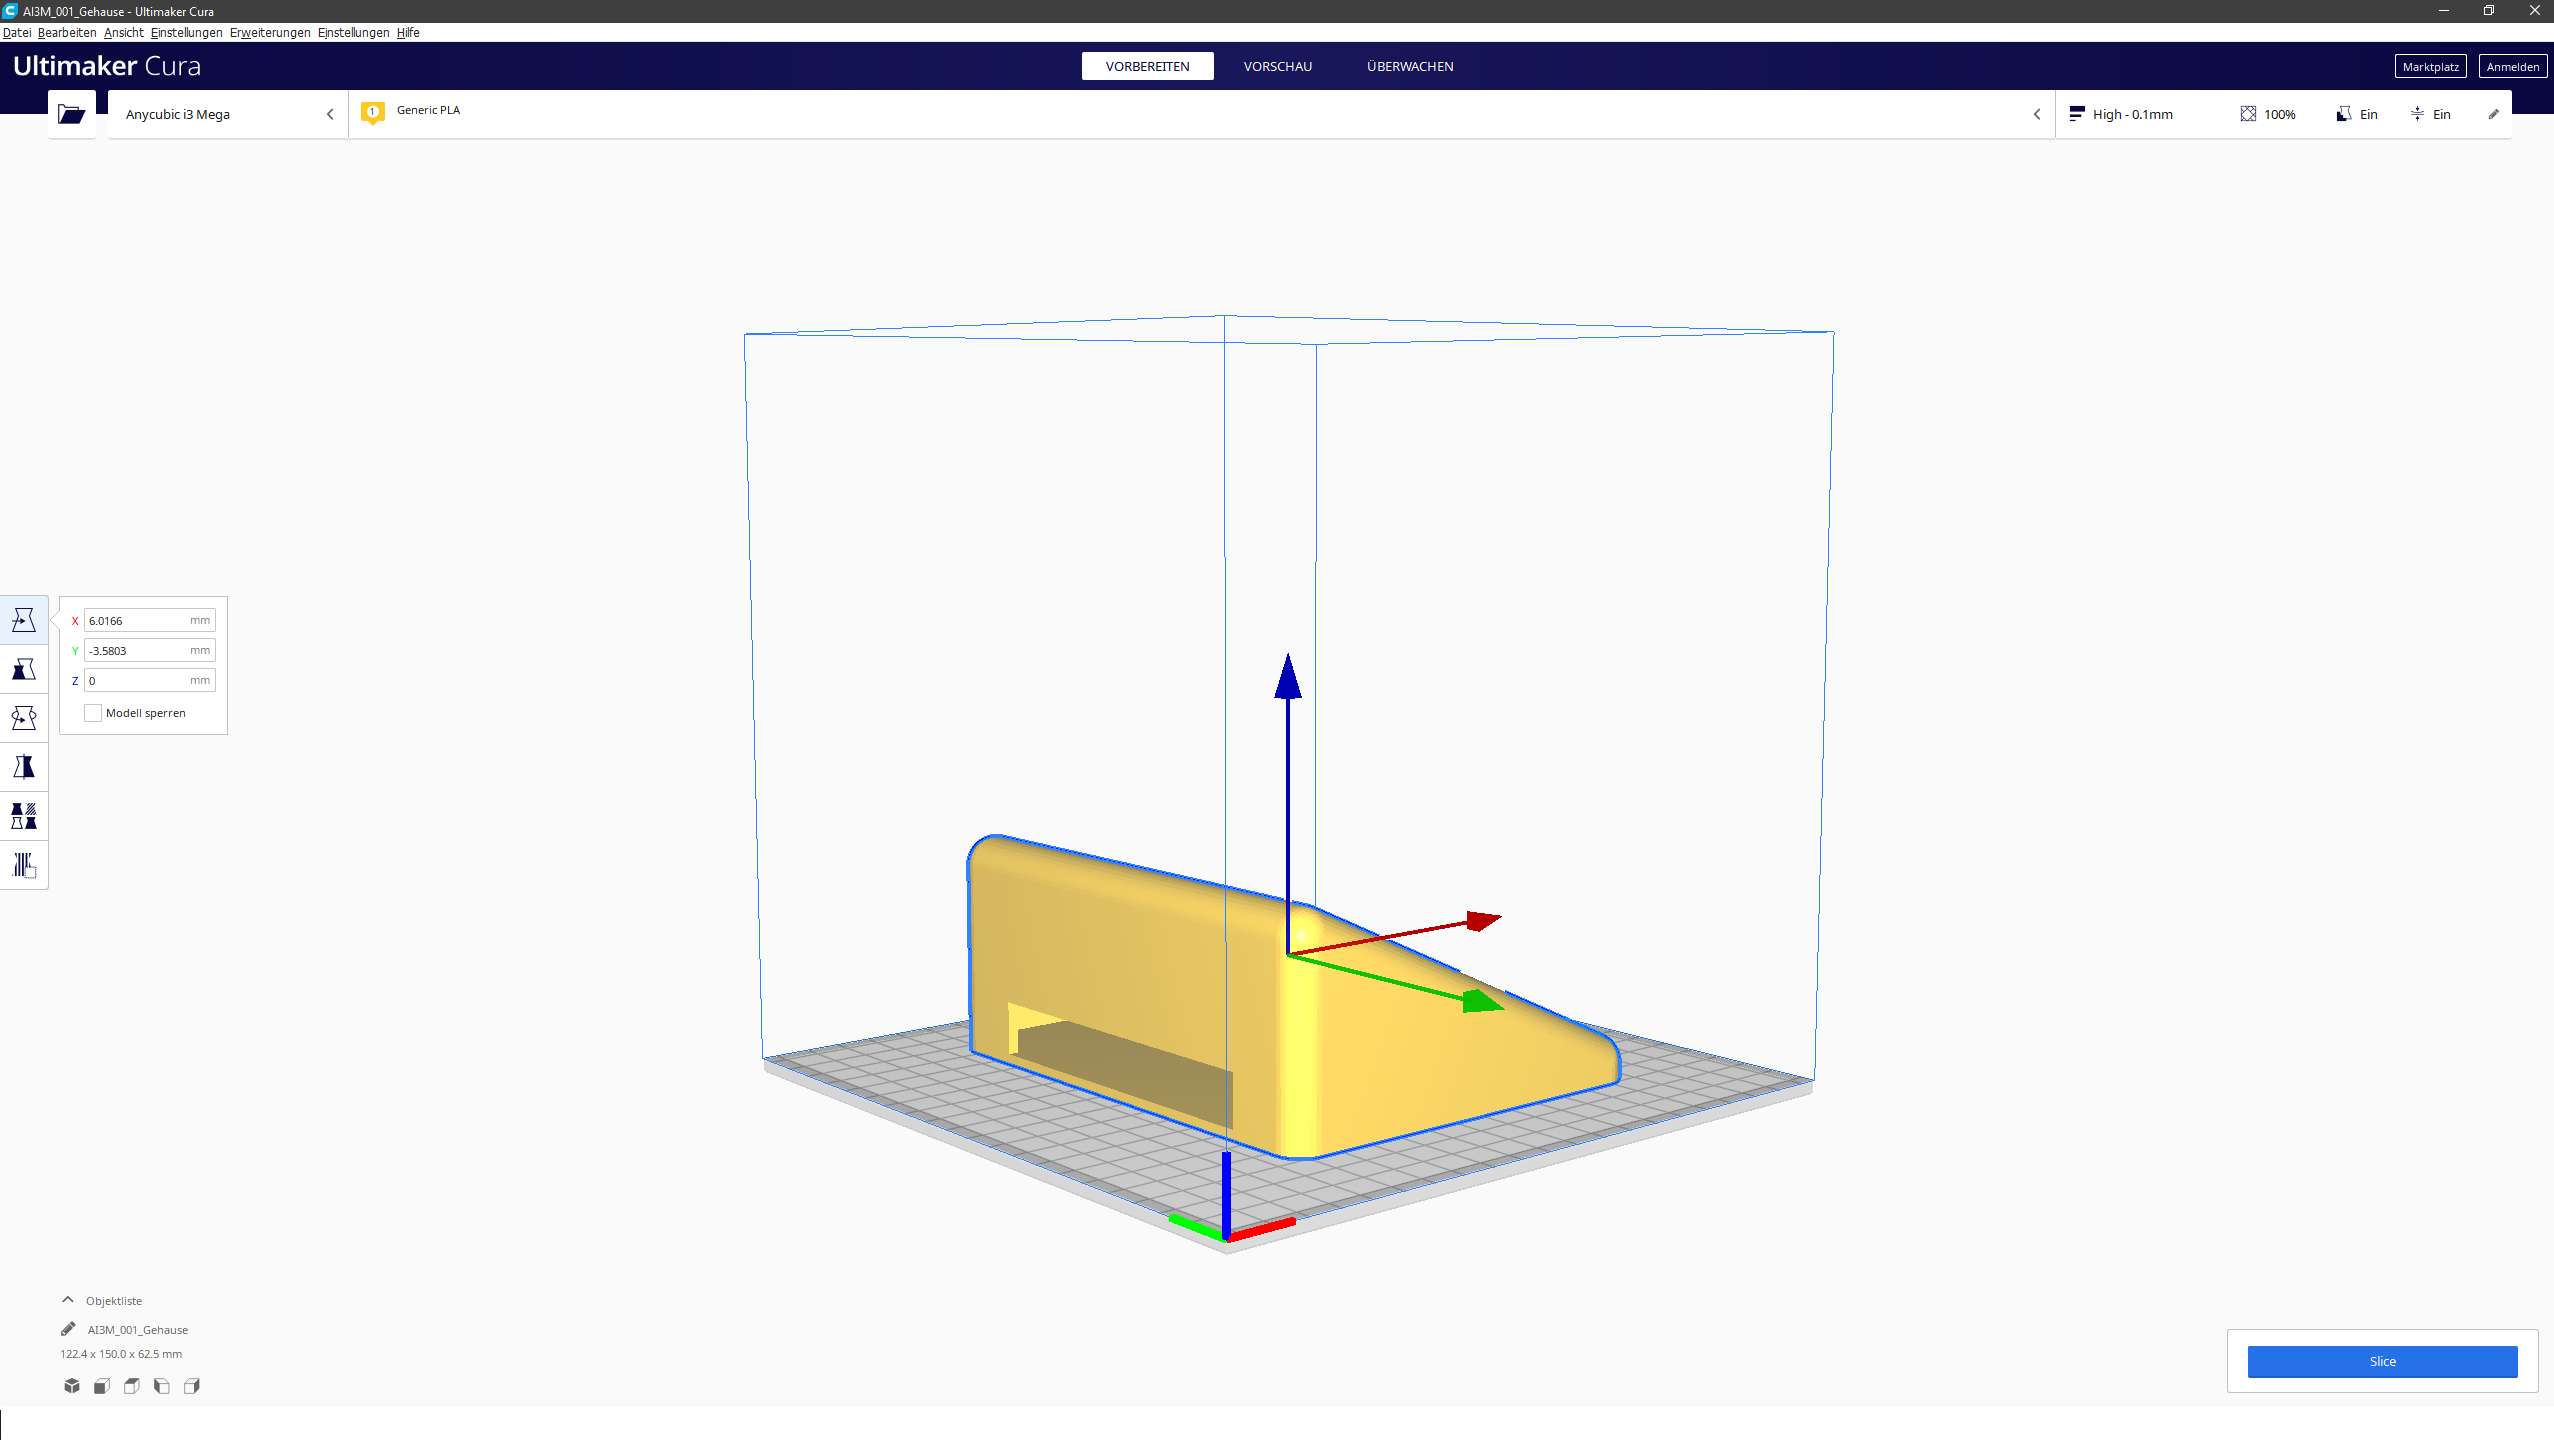Screen dimensions: 2554x1441
Task: Toggle the Modell sperren checkbox
Action: click(93, 713)
